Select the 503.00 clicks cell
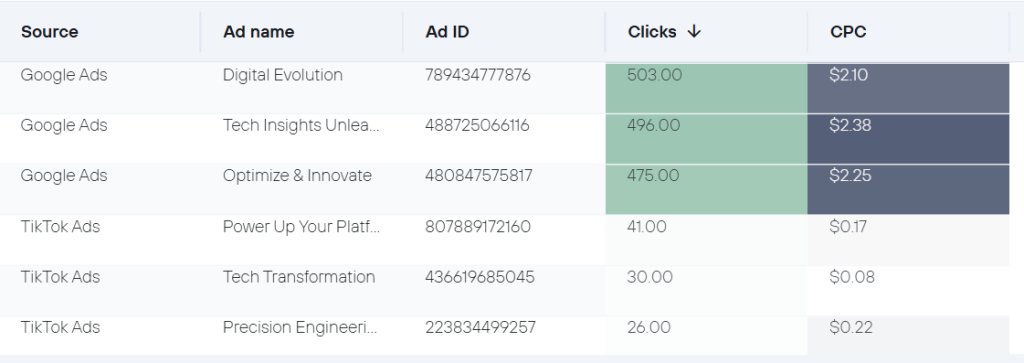Viewport: 1024px width, 363px height. [x=707, y=89]
